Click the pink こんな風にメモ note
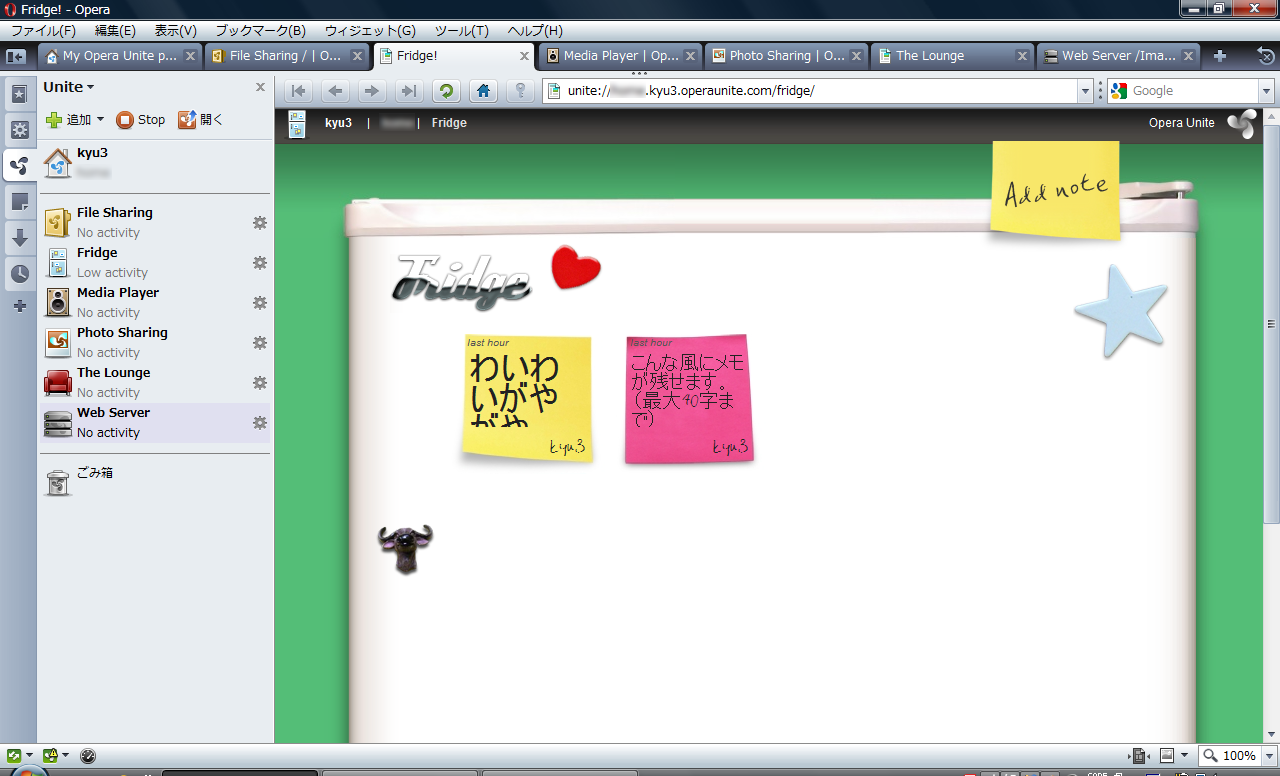The image size is (1280, 776). 689,400
